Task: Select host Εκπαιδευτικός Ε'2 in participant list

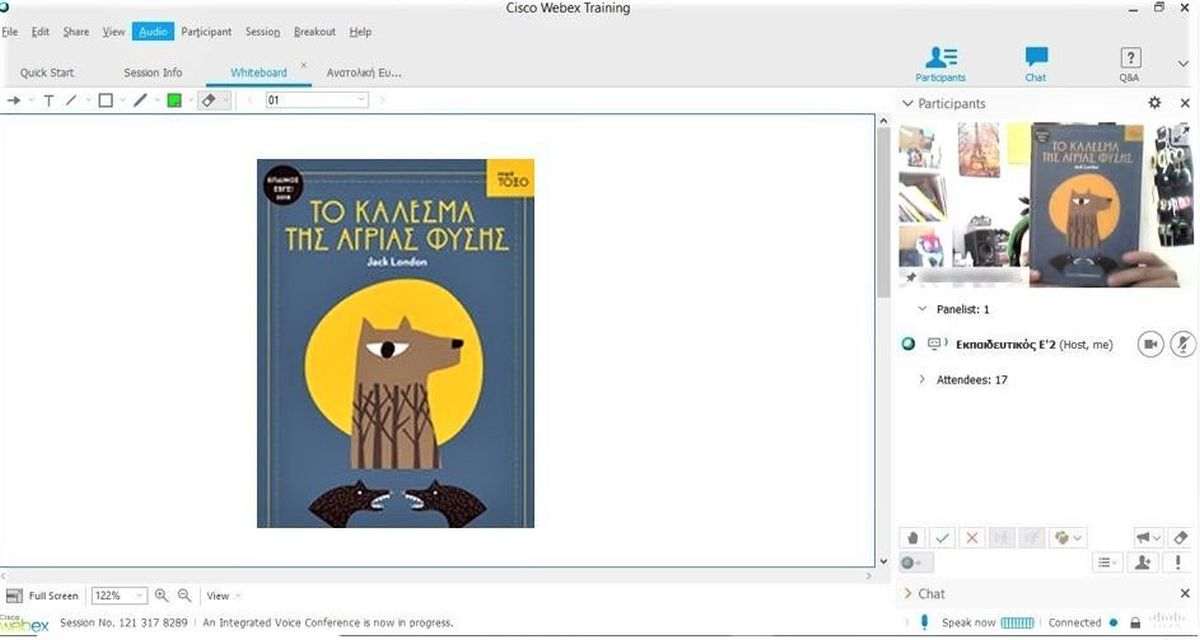Action: pyautogui.click(x=1034, y=344)
